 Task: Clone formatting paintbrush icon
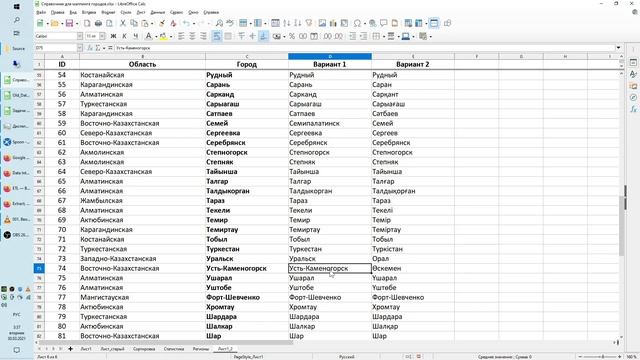(x=162, y=23)
